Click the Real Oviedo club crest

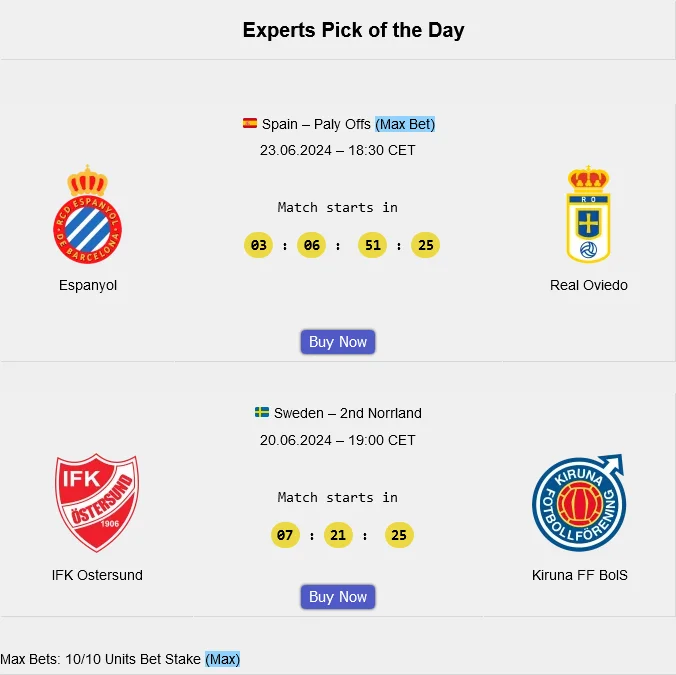click(588, 215)
